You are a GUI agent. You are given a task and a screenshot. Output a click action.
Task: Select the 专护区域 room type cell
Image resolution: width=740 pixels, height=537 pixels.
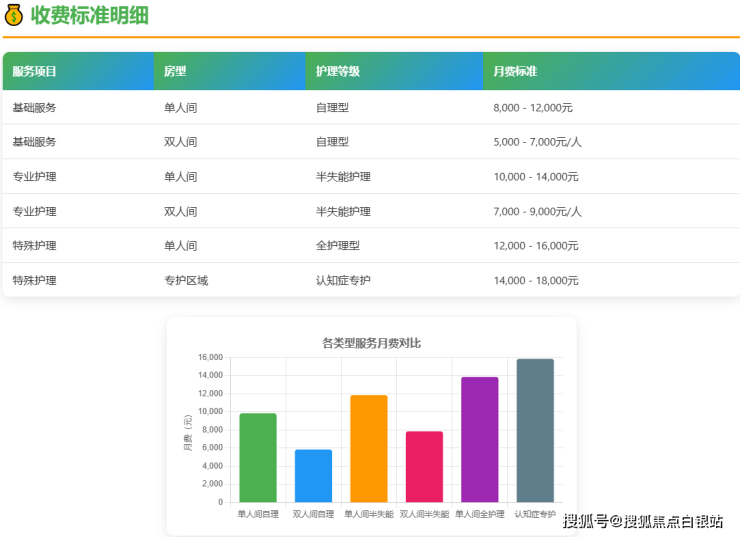[x=186, y=280]
